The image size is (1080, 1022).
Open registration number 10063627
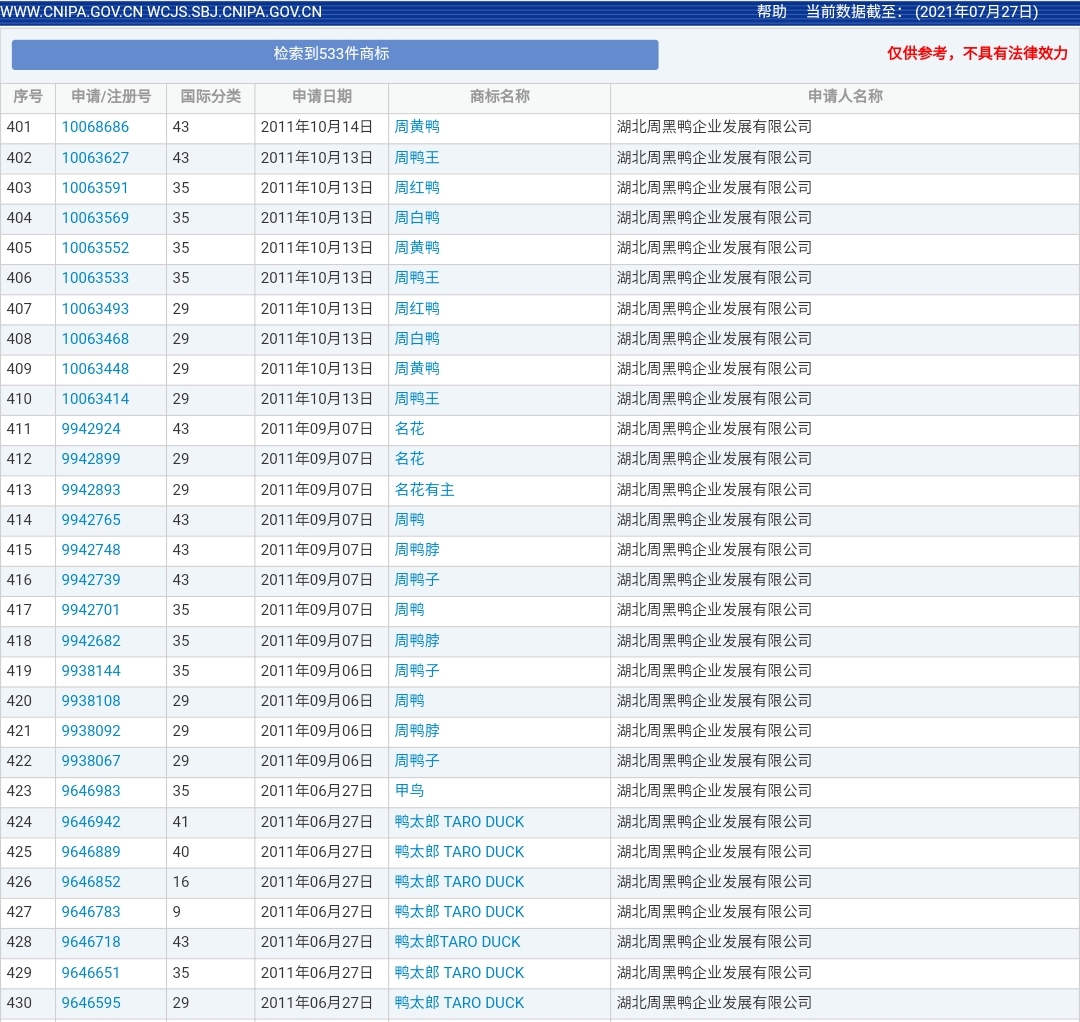pyautogui.click(x=95, y=158)
